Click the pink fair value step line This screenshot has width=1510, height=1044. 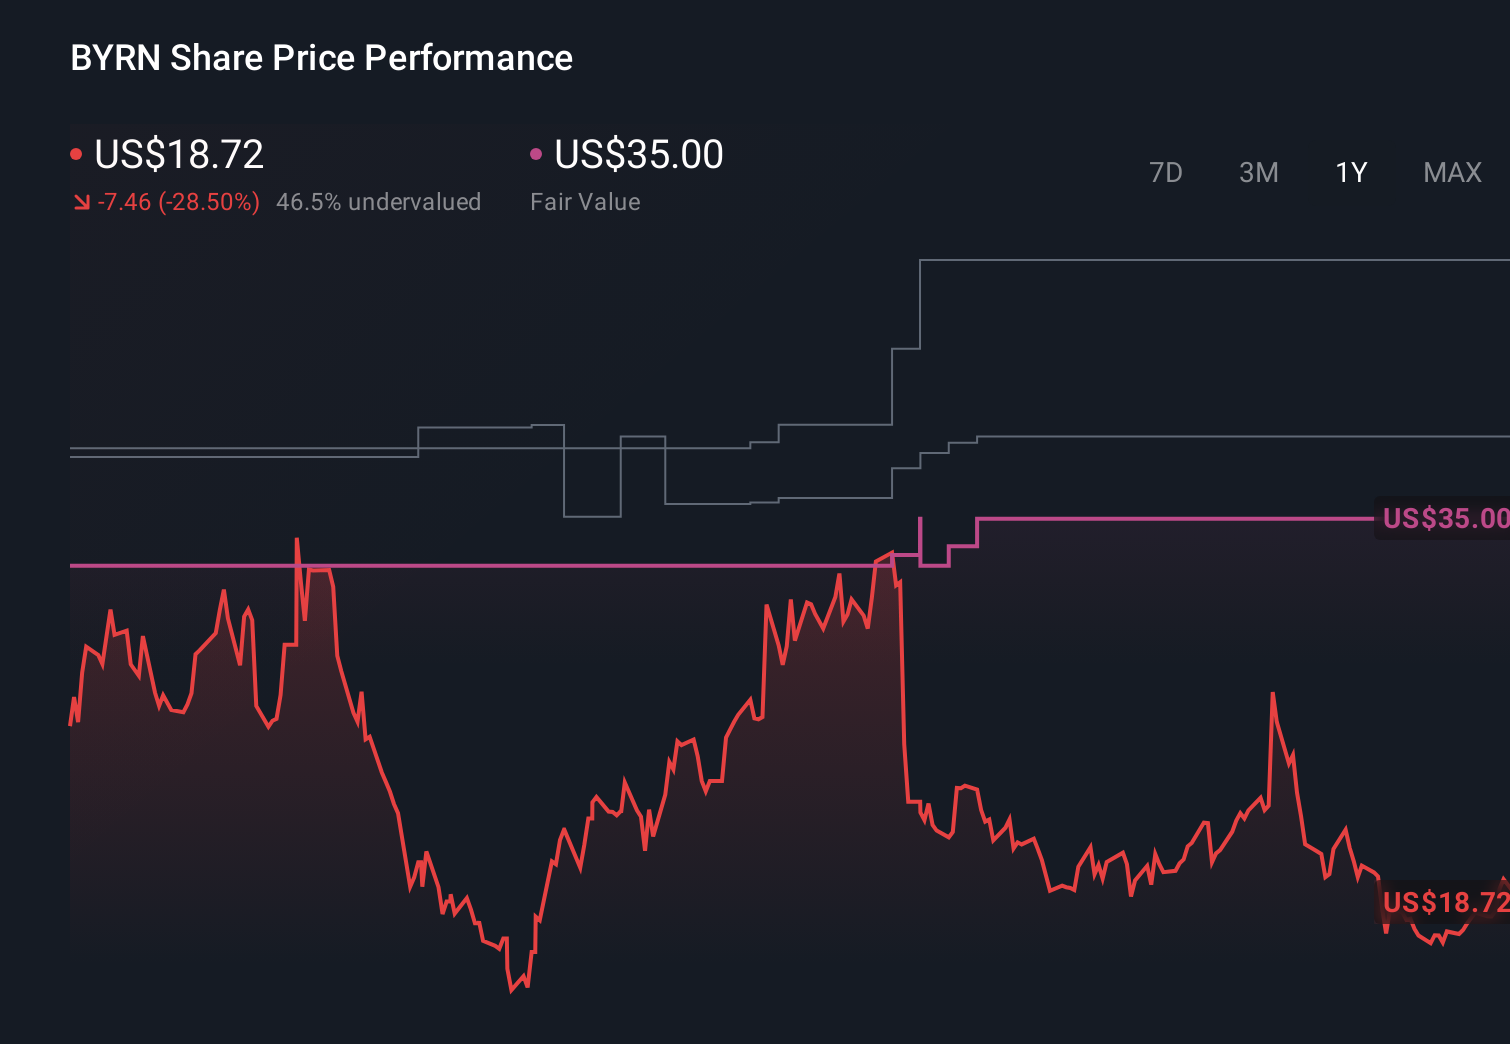[1150, 521]
